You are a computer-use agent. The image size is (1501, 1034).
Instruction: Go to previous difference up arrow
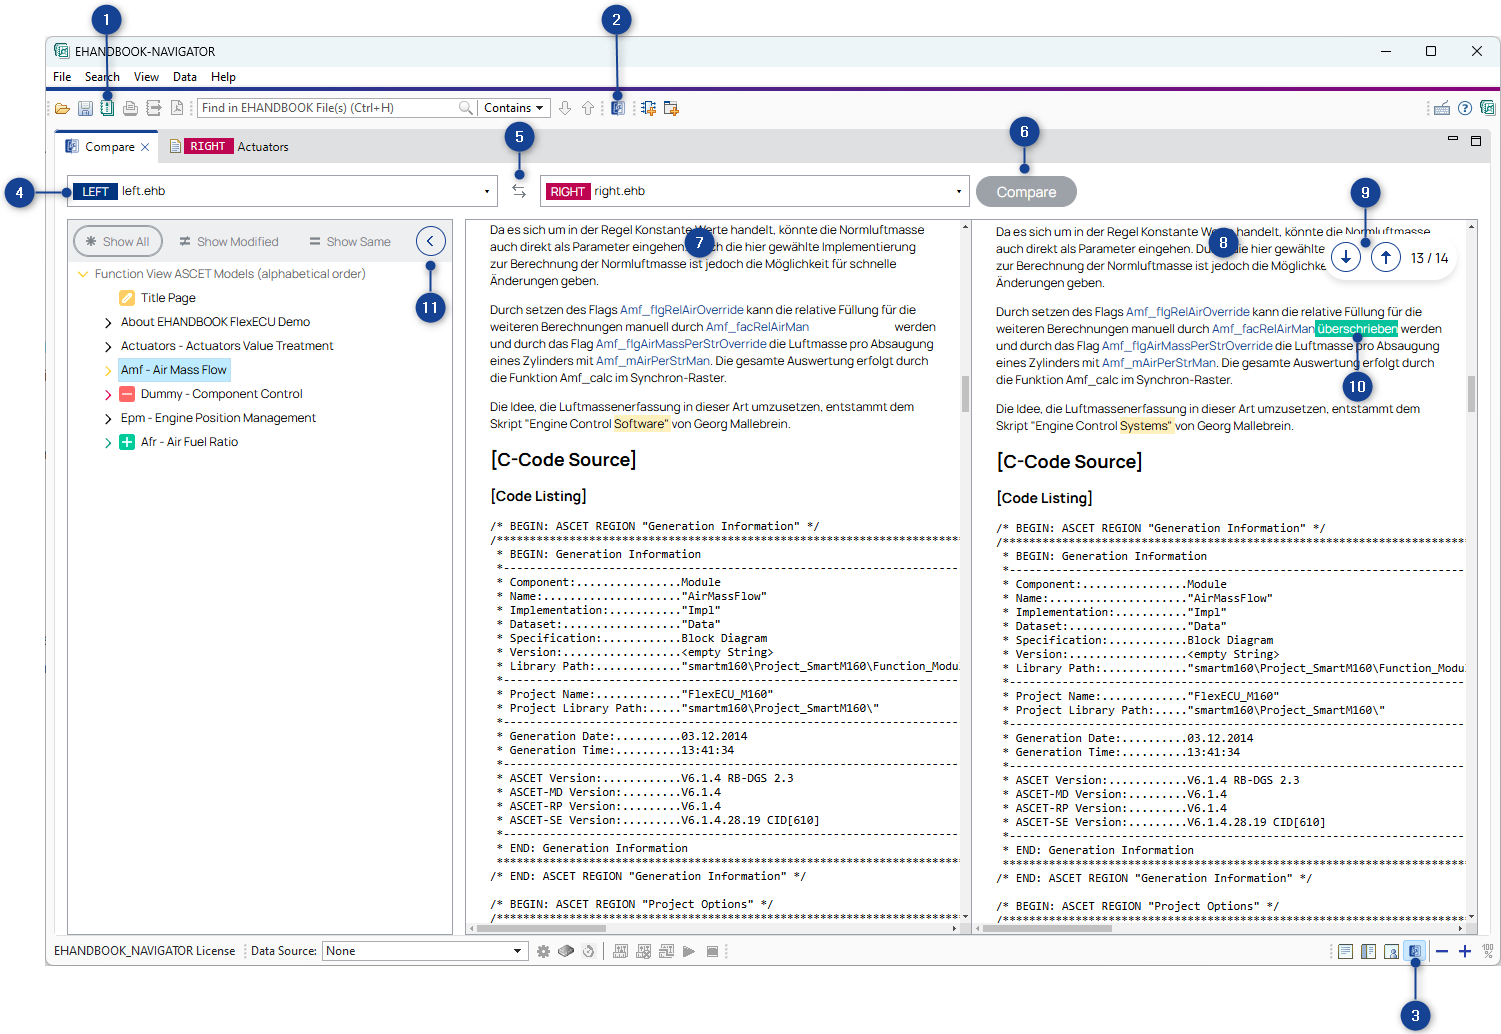pos(1385,257)
